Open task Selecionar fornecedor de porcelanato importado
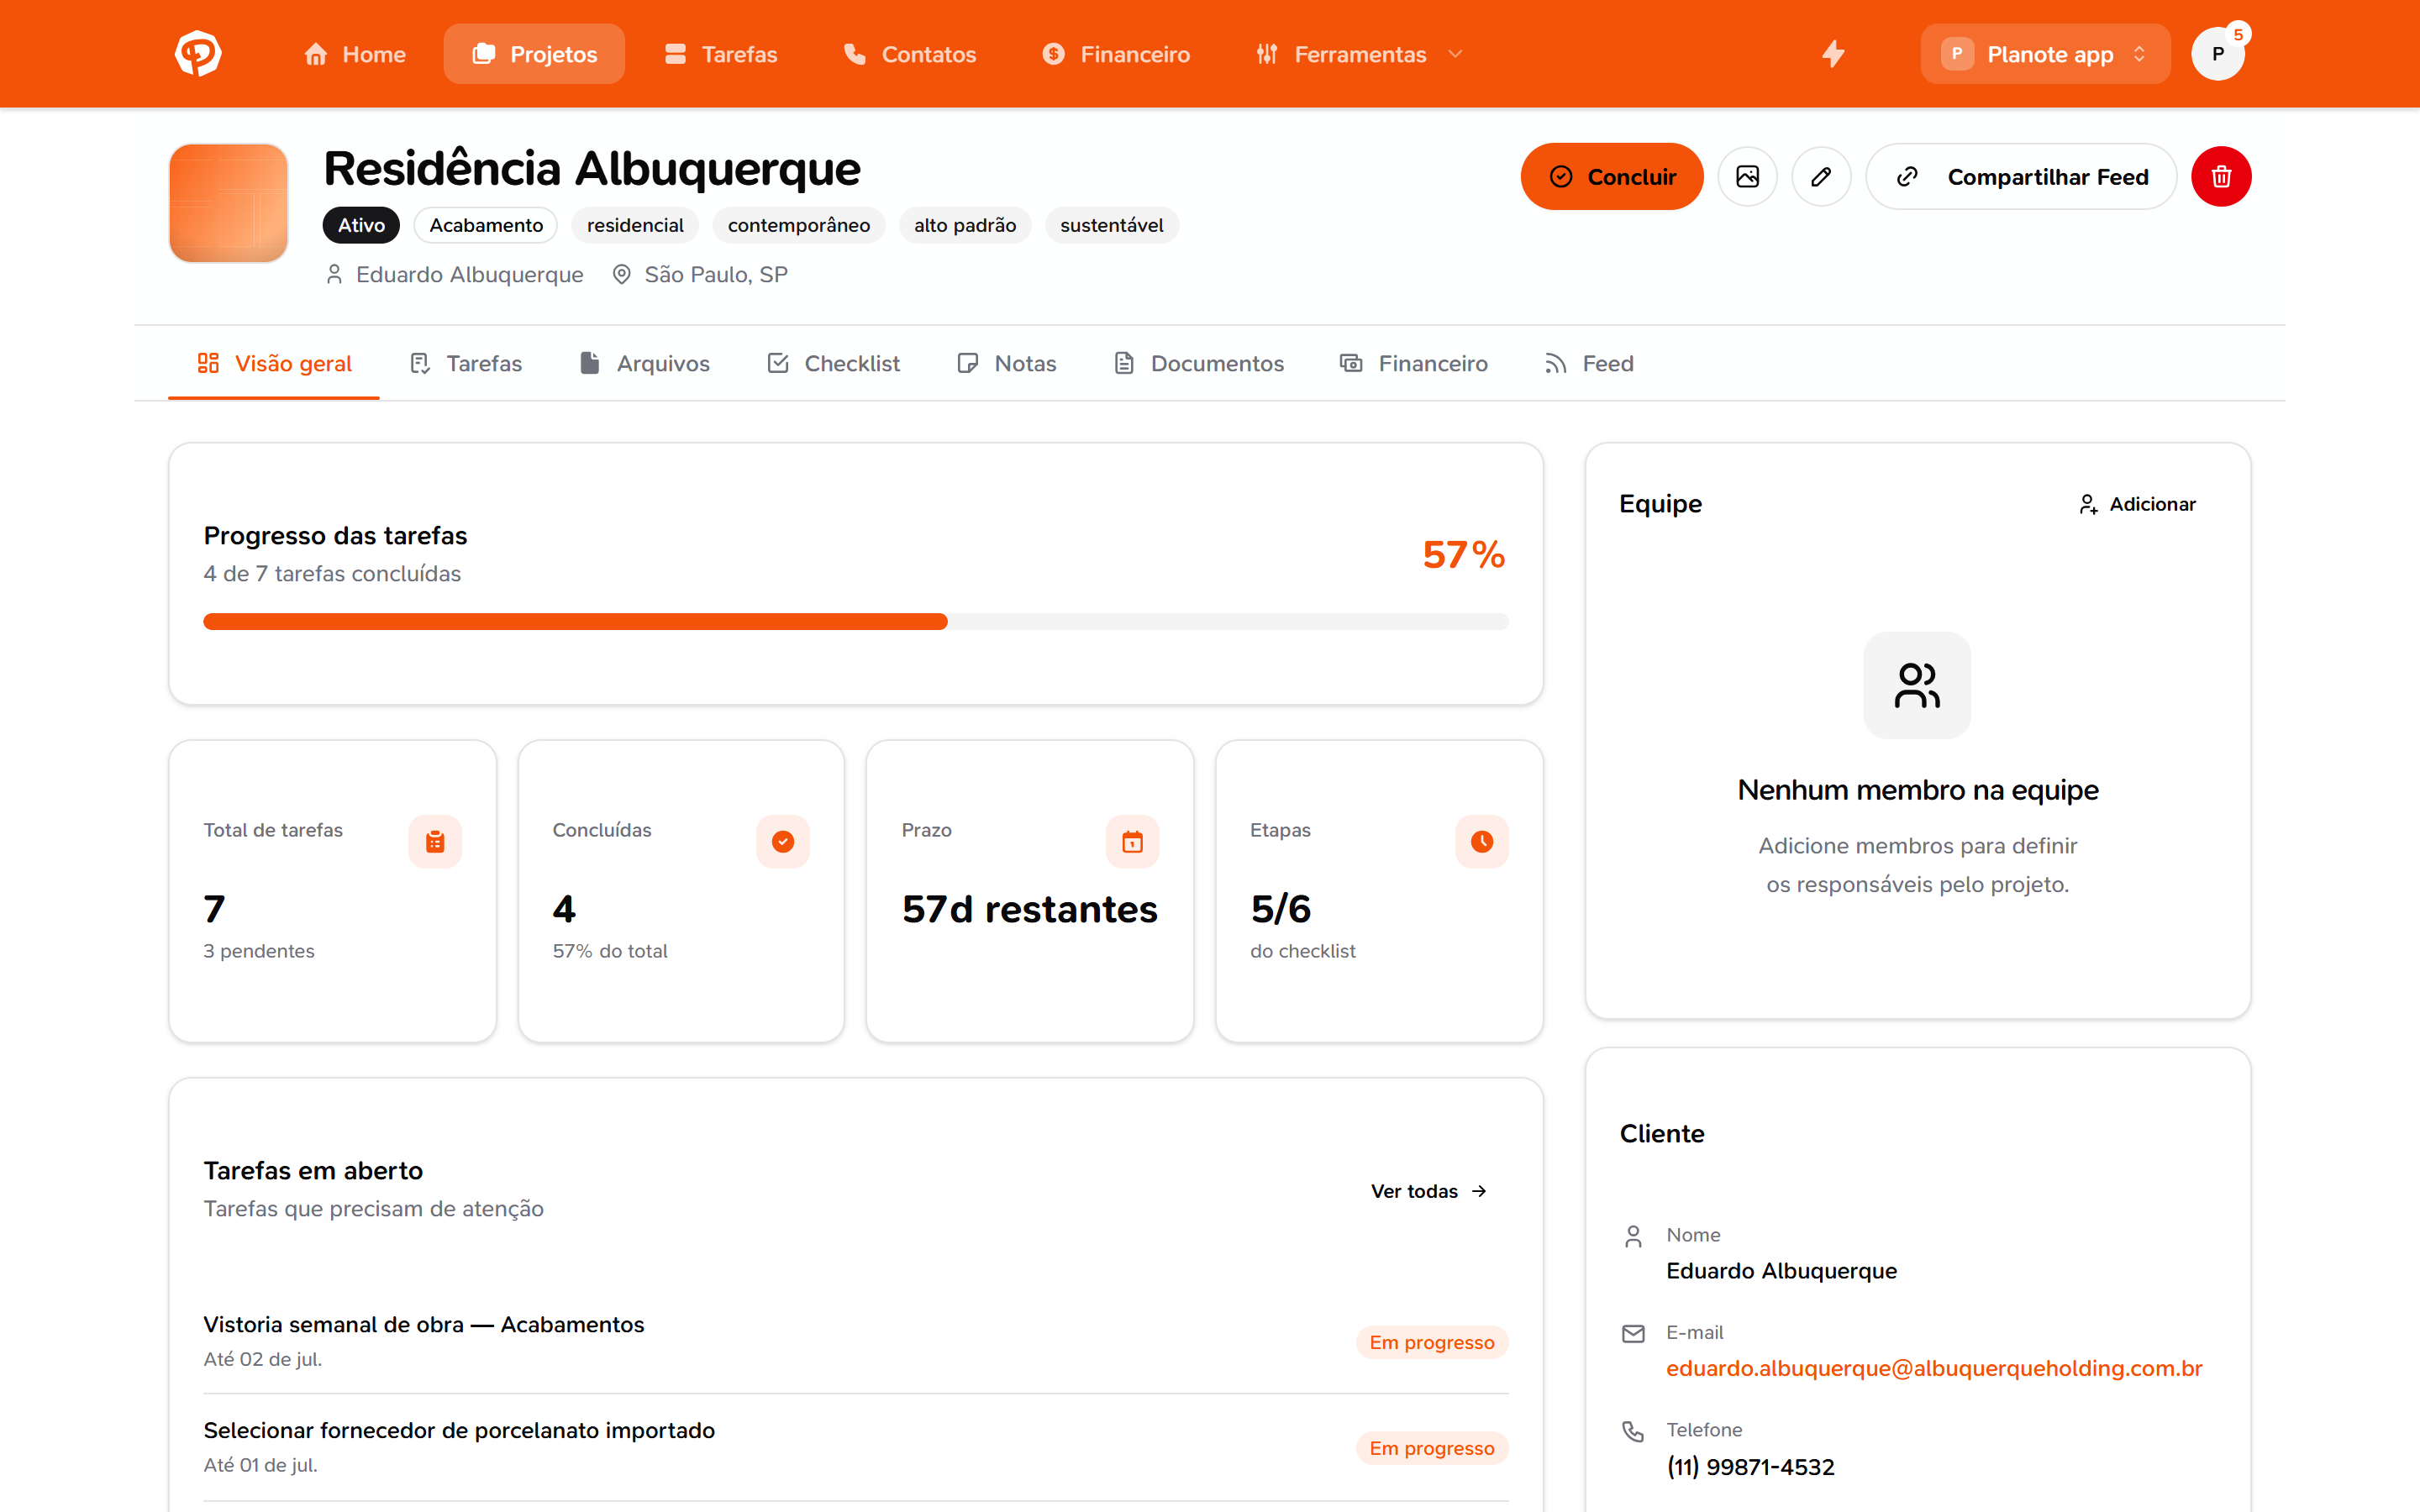2420x1512 pixels. pyautogui.click(x=459, y=1431)
